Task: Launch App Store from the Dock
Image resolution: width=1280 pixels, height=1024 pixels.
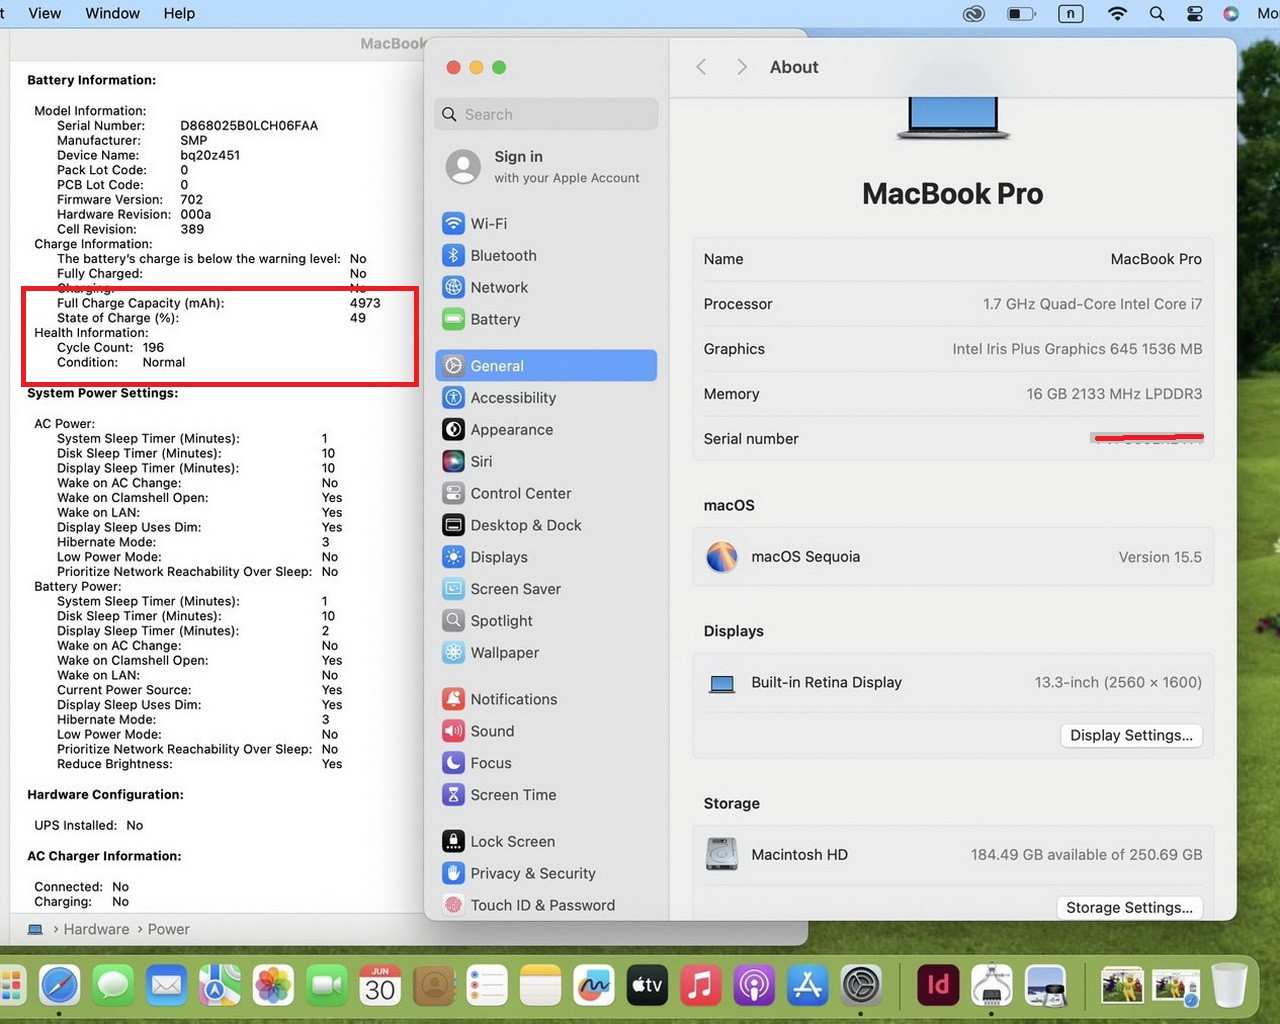Action: pos(807,986)
